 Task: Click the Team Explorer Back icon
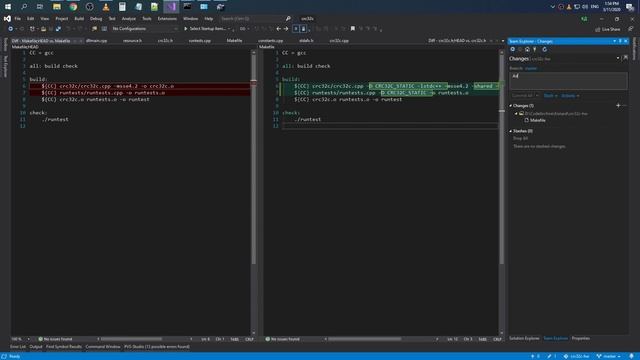click(x=513, y=49)
